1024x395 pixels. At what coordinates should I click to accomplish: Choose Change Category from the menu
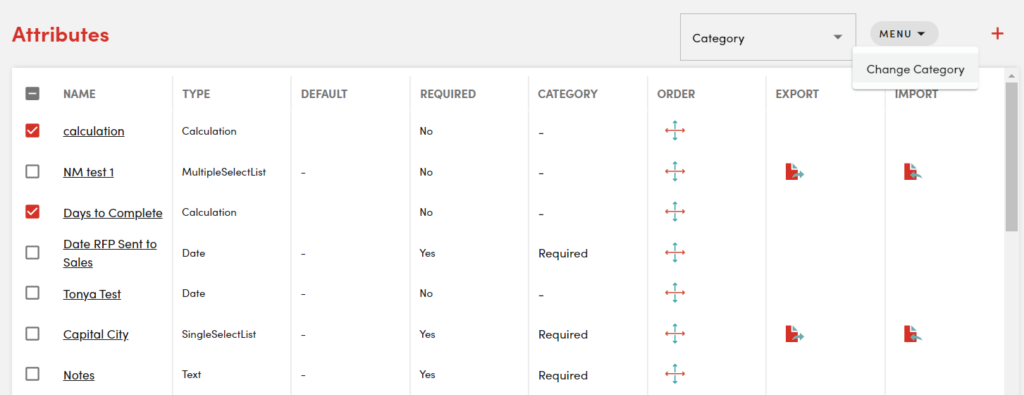pyautogui.click(x=915, y=69)
